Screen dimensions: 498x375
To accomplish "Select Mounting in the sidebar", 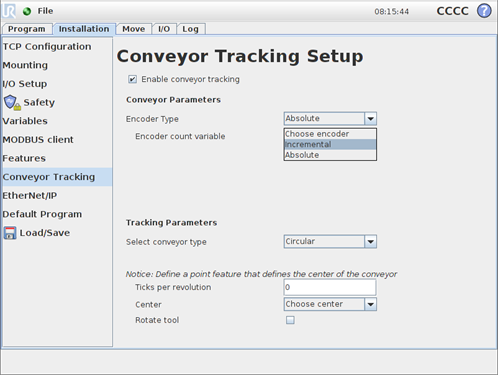I will coord(57,65).
